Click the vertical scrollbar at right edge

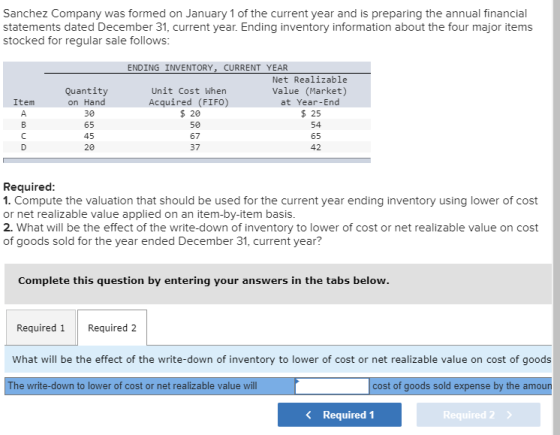(556, 218)
